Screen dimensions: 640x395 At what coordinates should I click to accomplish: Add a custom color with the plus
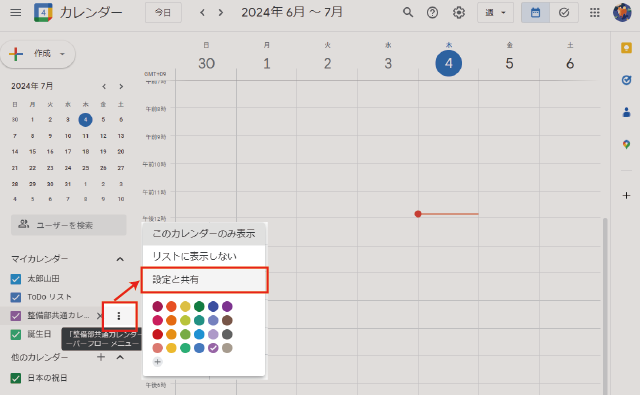pyautogui.click(x=158, y=362)
